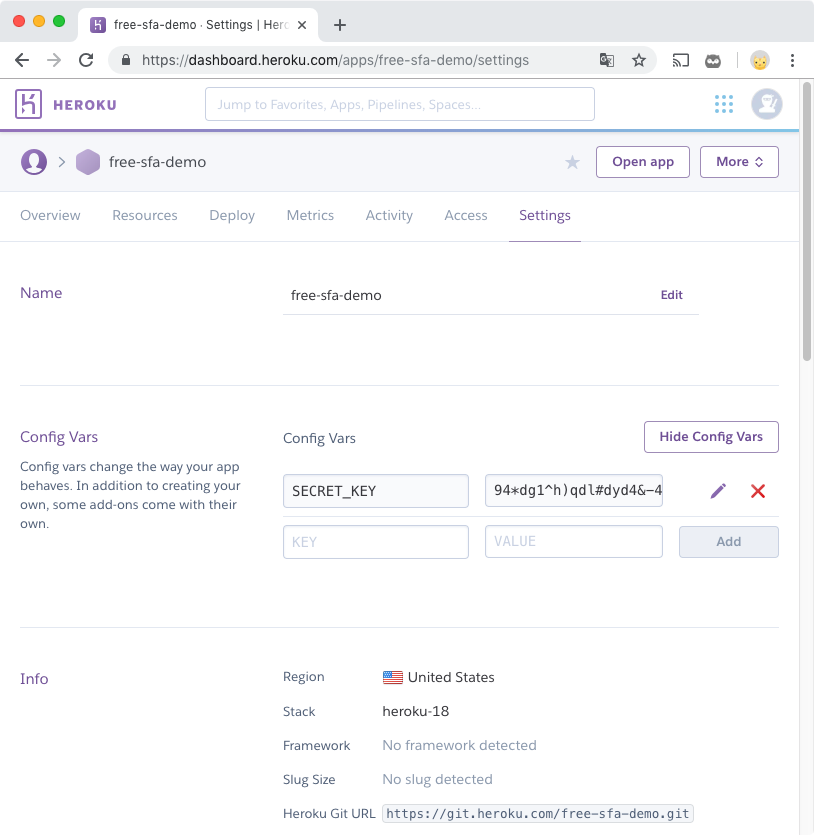
Task: Click the new config var KEY field
Action: tap(376, 541)
